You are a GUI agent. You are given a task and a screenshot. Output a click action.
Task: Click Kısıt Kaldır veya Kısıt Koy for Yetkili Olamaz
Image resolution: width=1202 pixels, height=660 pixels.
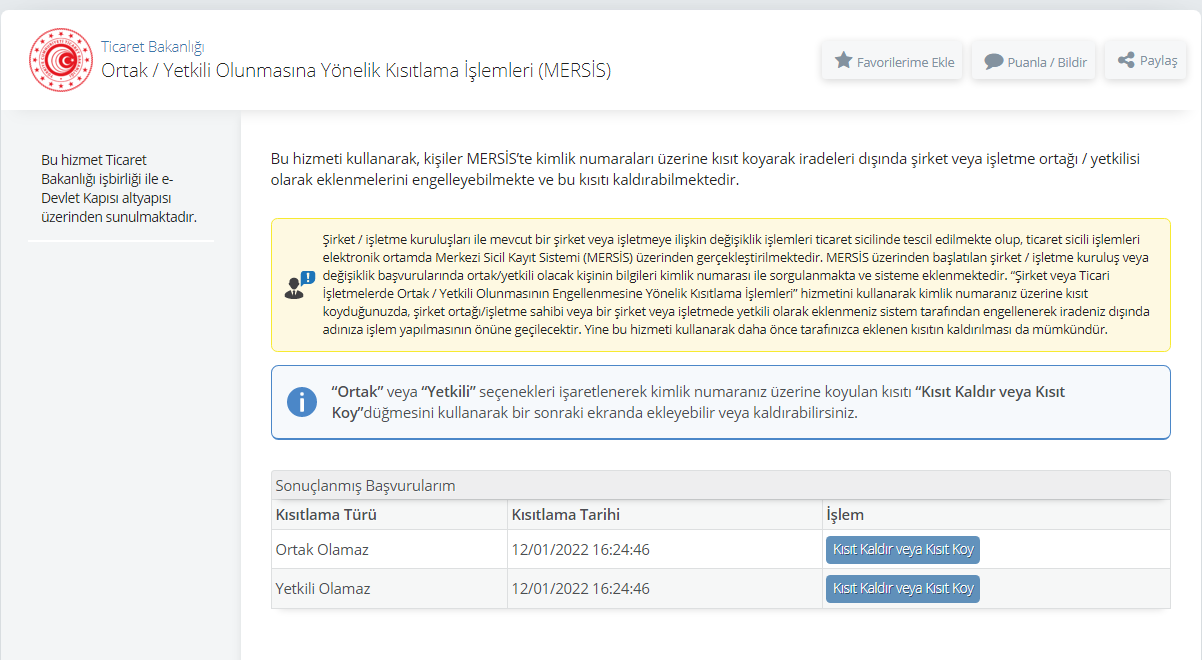point(903,588)
